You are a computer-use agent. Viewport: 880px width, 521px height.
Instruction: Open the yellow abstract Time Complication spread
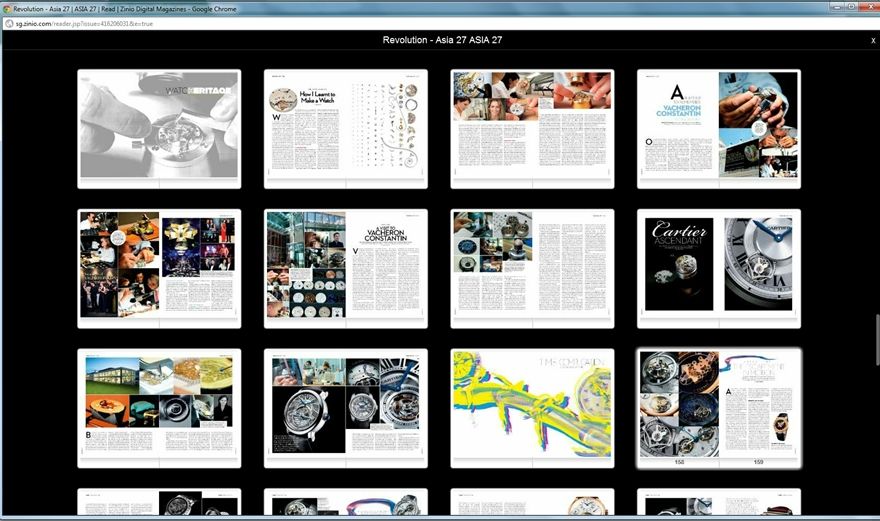[x=532, y=408]
